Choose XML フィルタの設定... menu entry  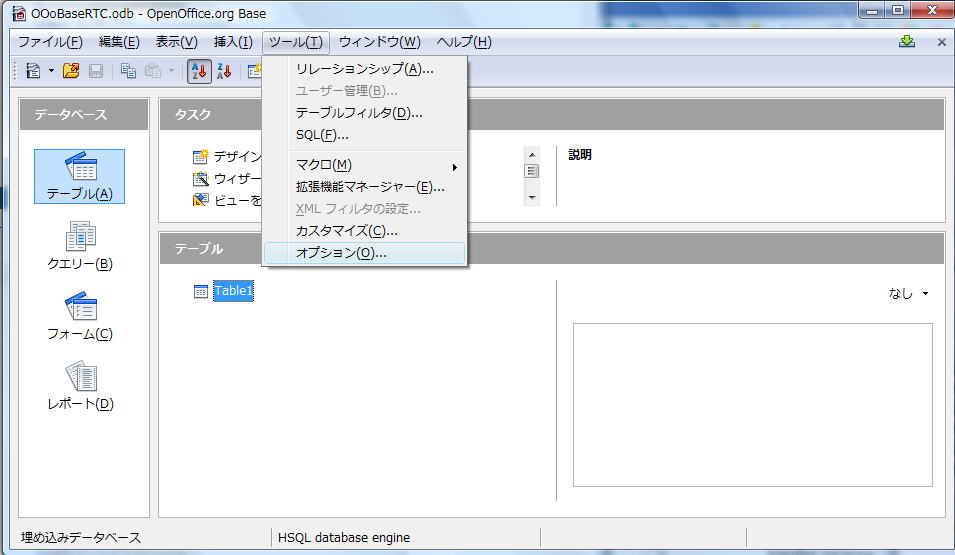pyautogui.click(x=364, y=209)
